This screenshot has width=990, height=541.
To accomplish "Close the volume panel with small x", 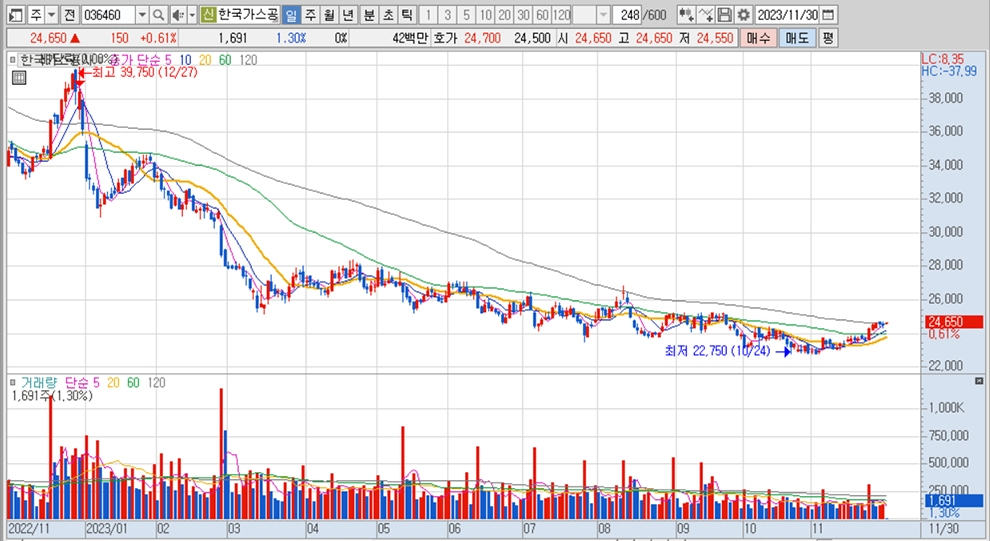I will (x=979, y=381).
